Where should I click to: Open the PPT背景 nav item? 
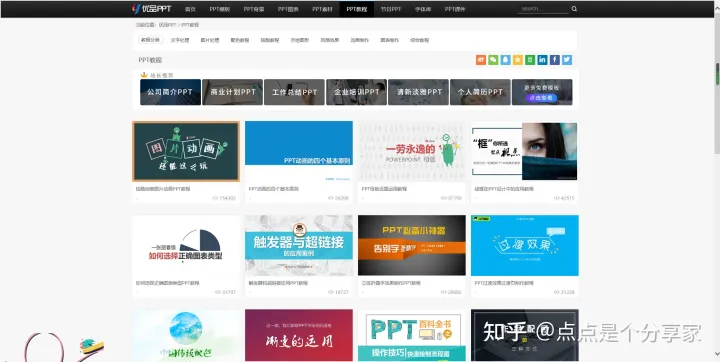[x=254, y=9]
